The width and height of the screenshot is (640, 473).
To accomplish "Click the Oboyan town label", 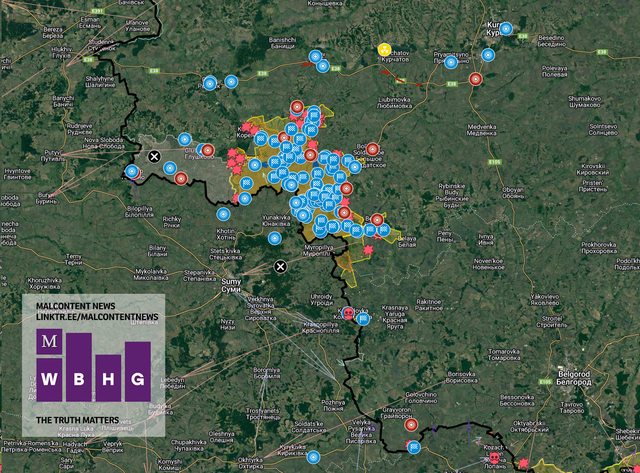I will (513, 190).
